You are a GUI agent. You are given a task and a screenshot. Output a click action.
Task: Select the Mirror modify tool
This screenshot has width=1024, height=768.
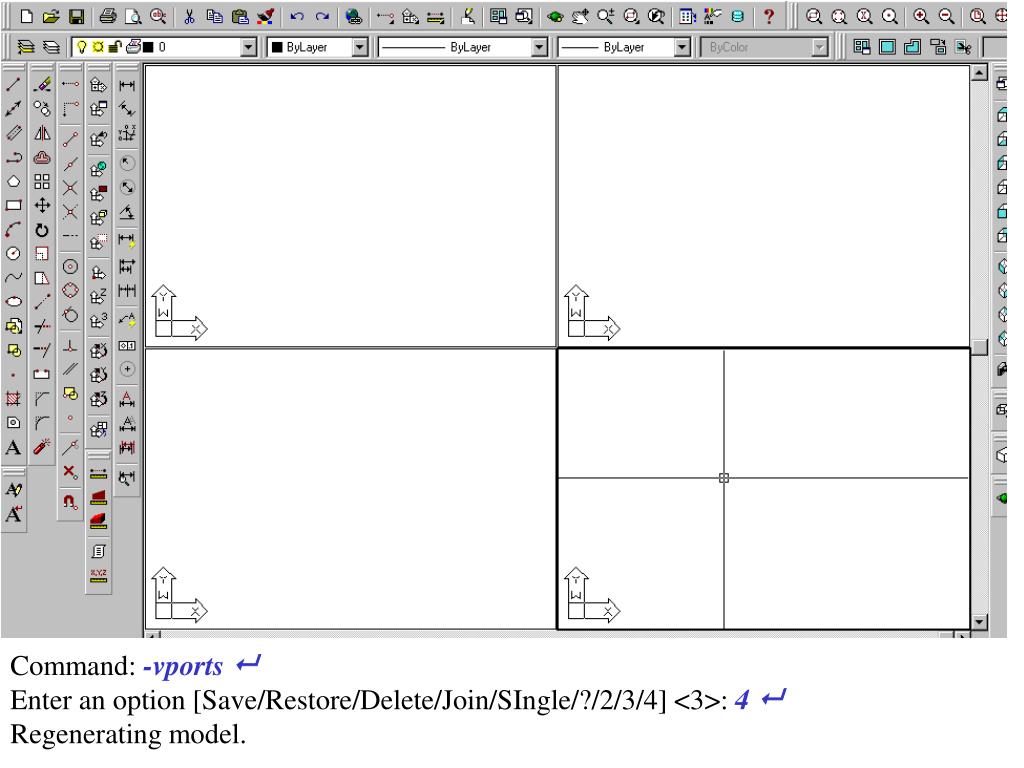42,133
